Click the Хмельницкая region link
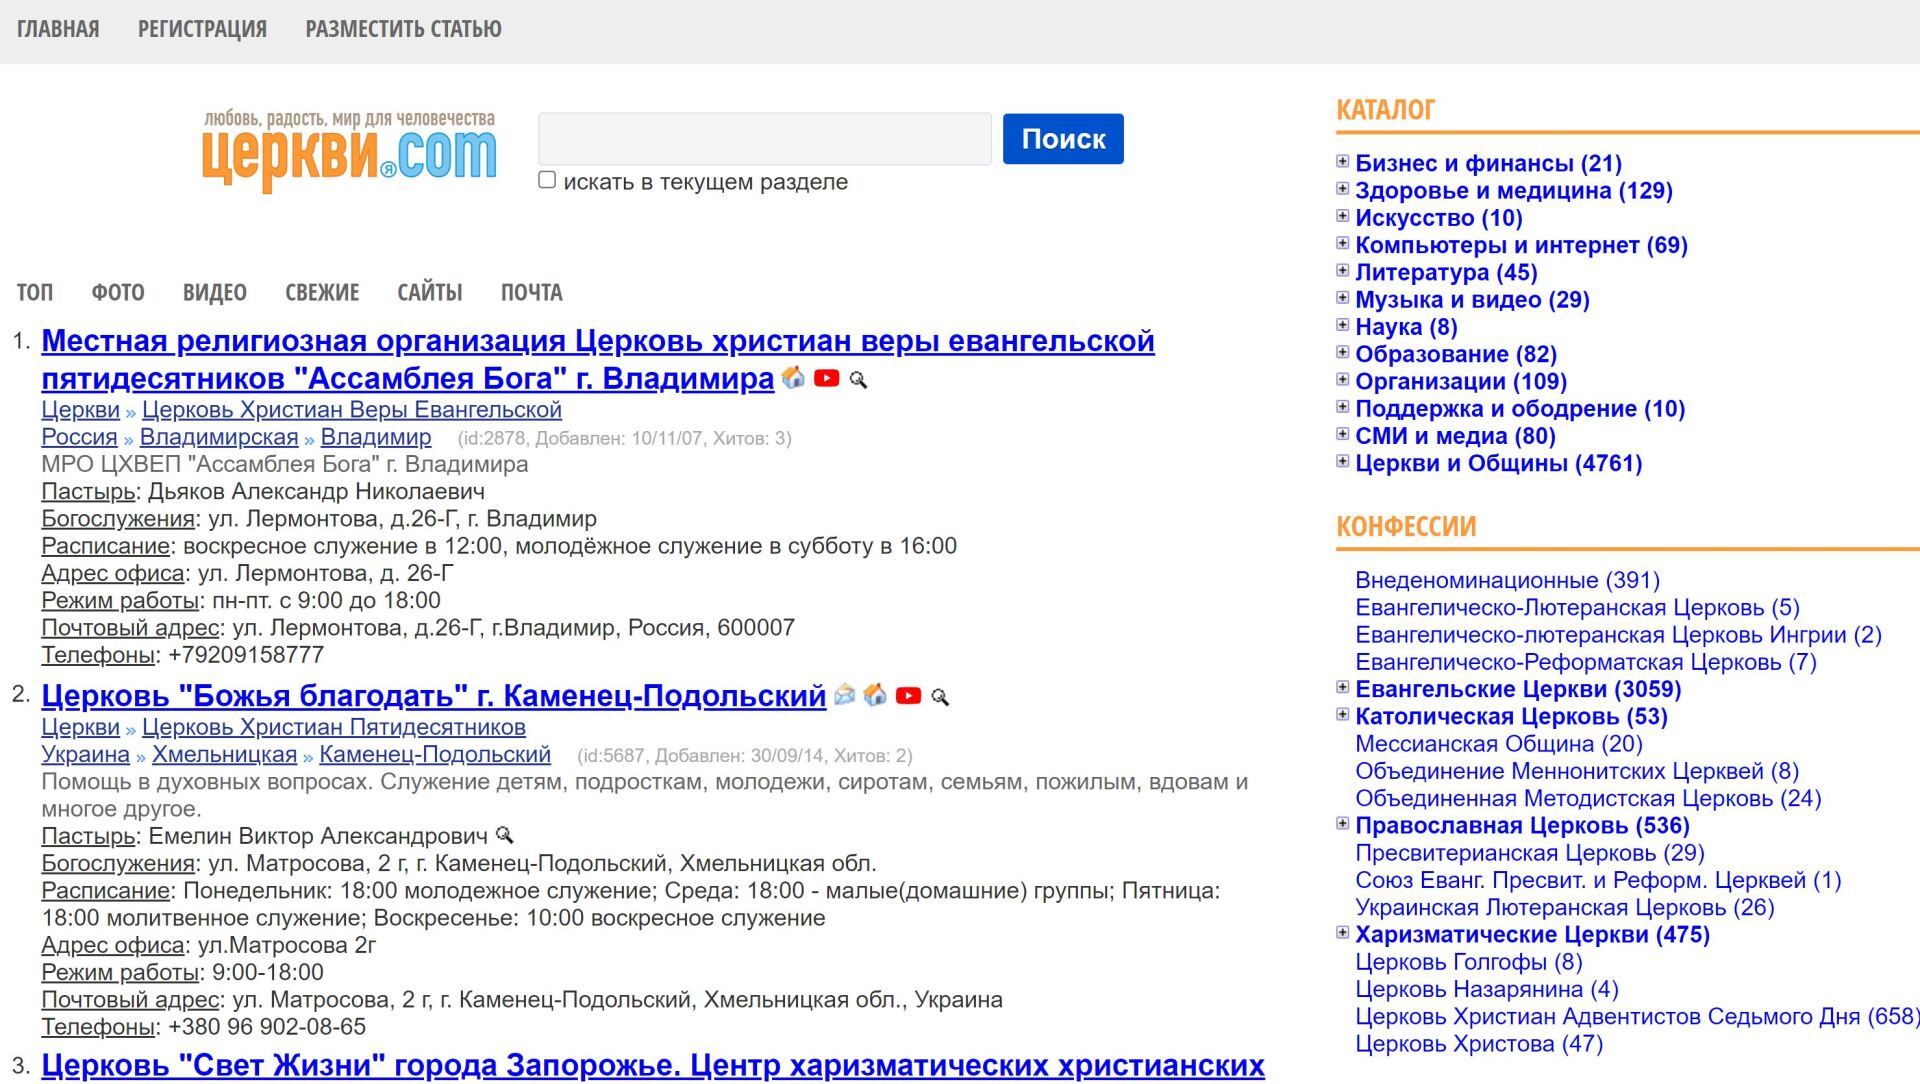The width and height of the screenshot is (1920, 1084). coord(225,754)
